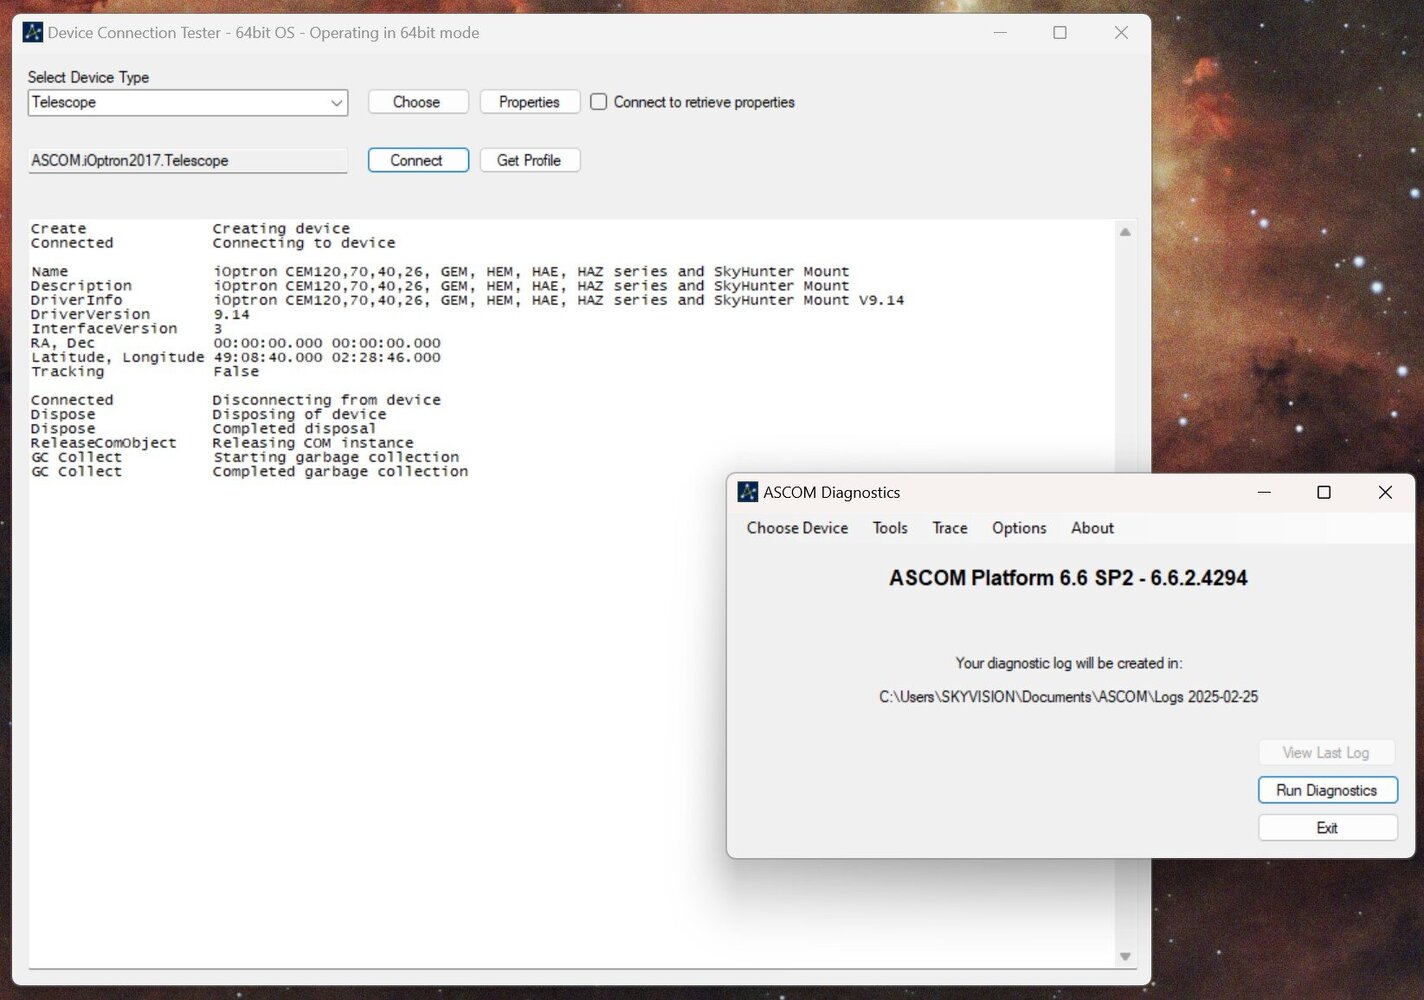Maximize the ASCOM Diagnostics window
Image resolution: width=1424 pixels, height=1000 pixels.
pyautogui.click(x=1324, y=492)
